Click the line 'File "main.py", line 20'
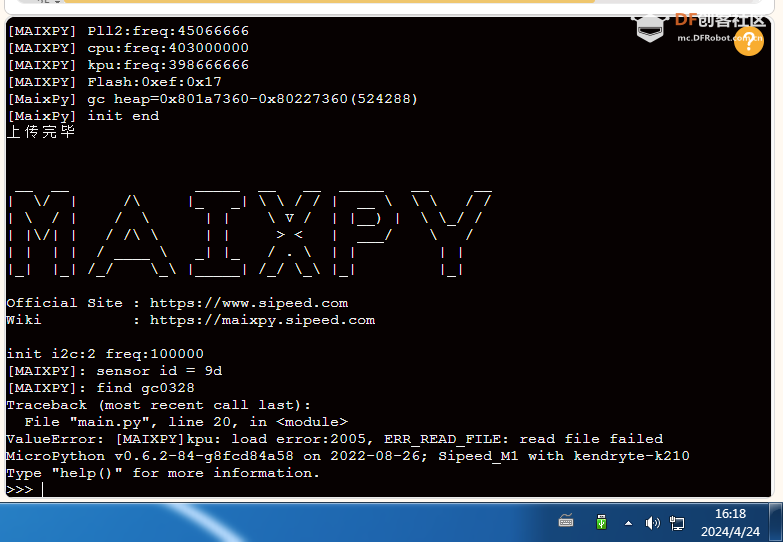The image size is (783, 542). click(186, 422)
